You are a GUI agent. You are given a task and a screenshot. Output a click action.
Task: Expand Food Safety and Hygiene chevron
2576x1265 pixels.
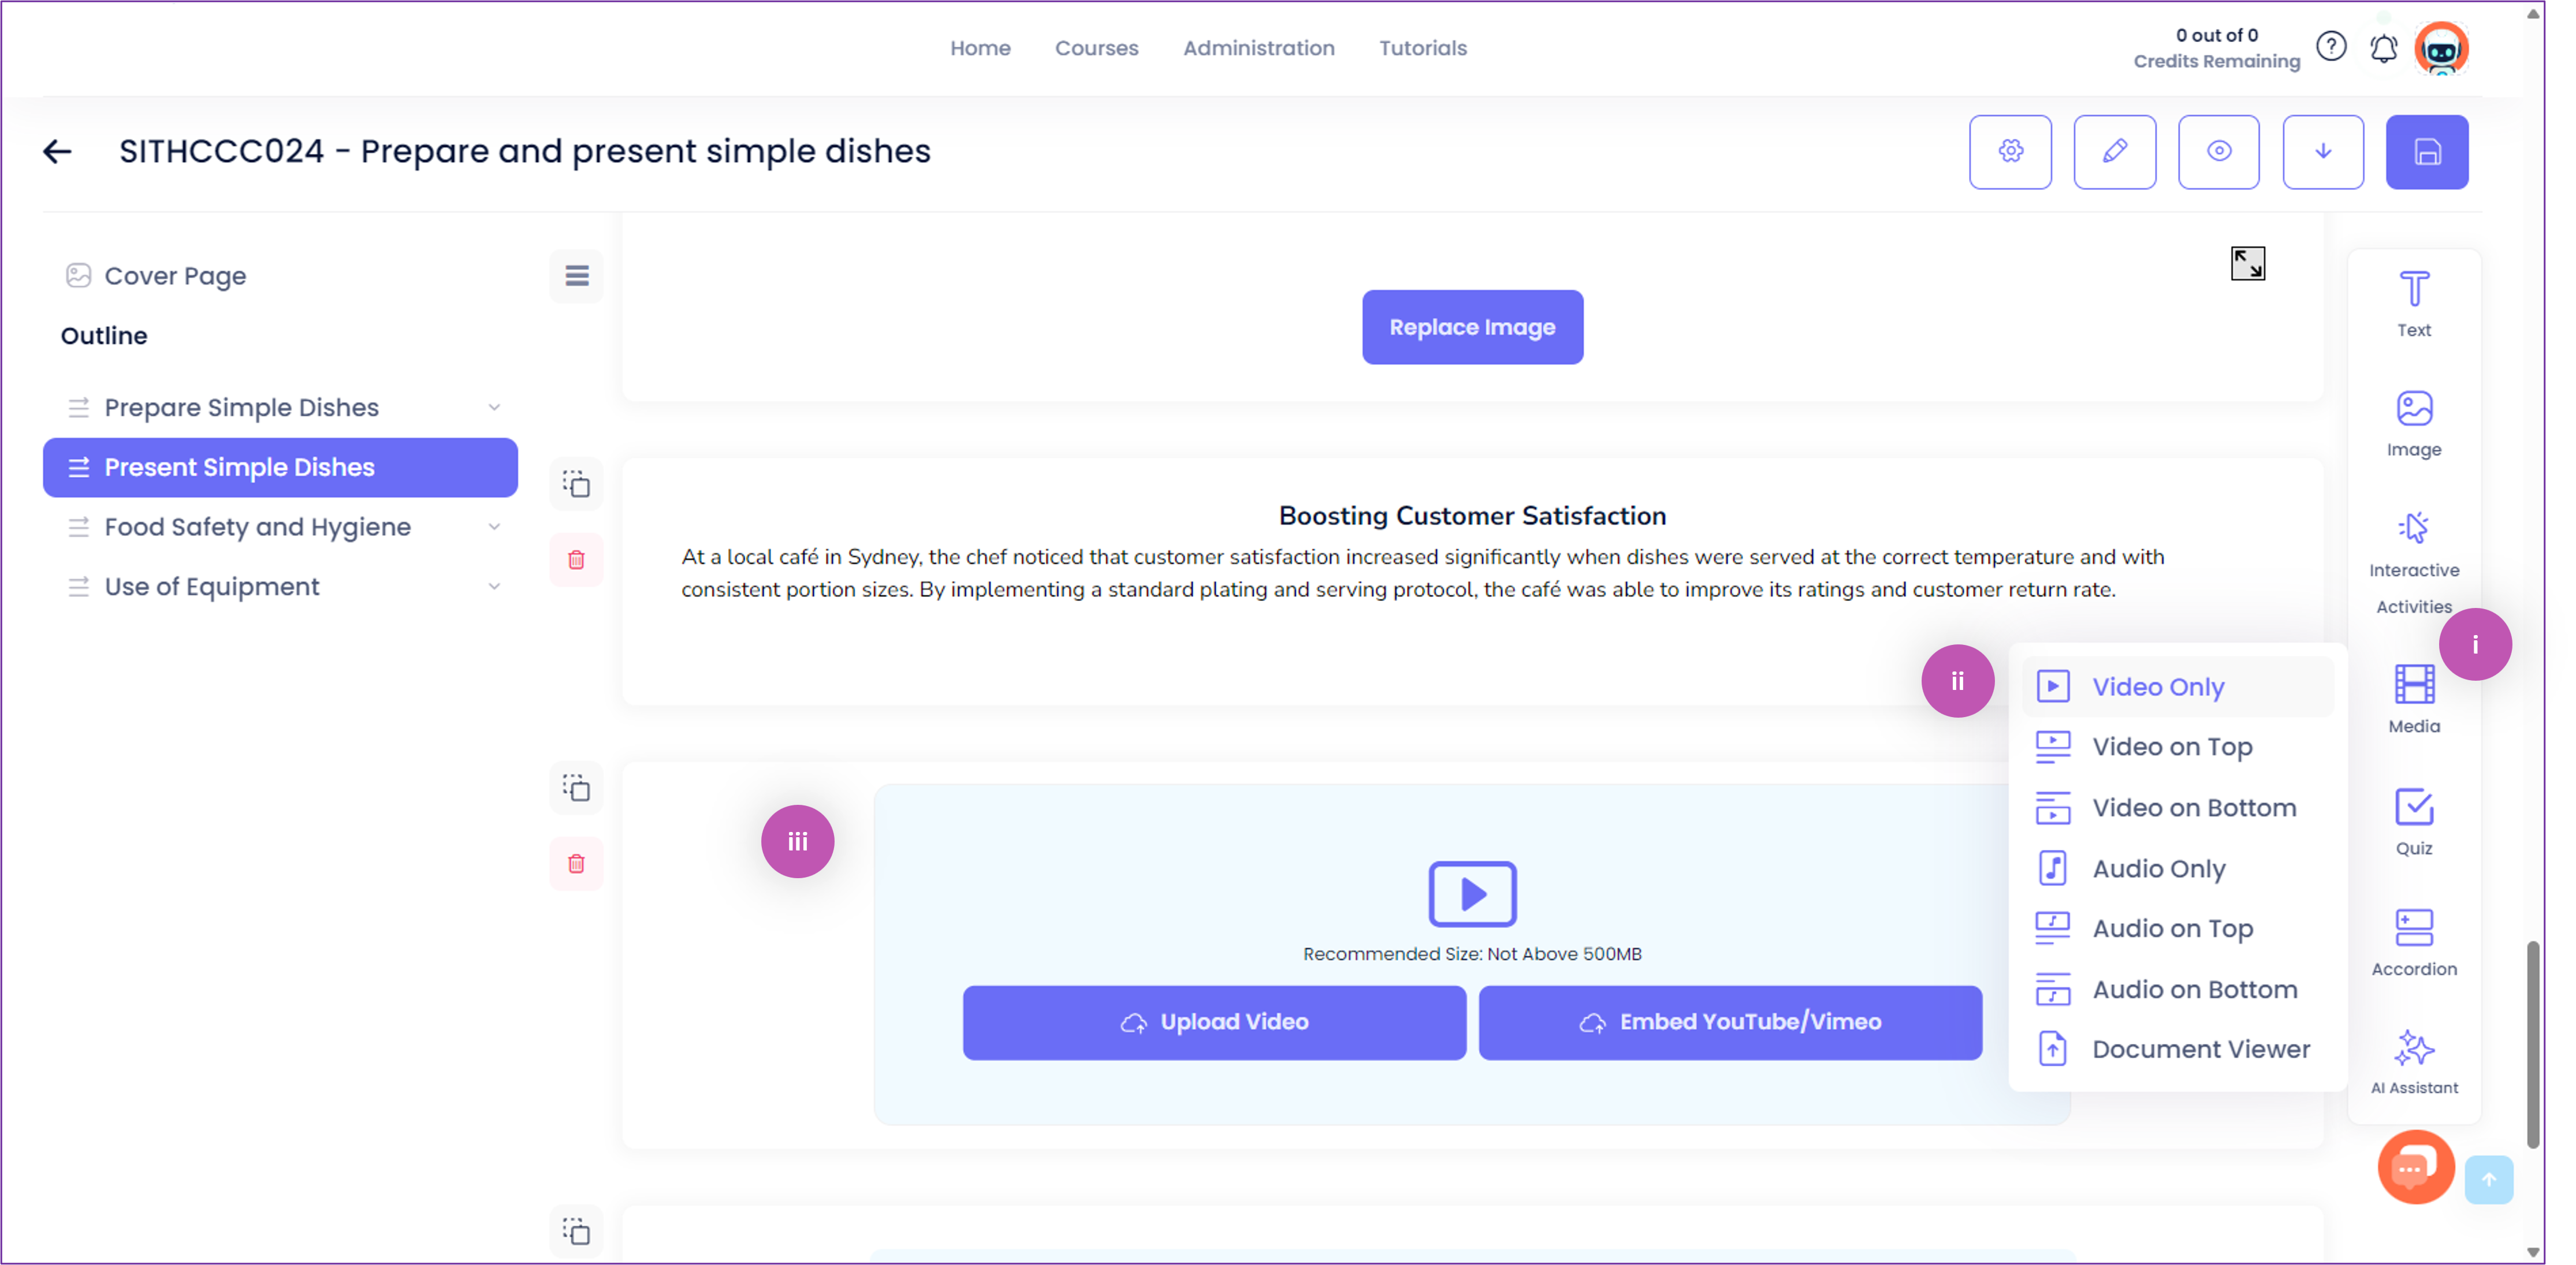point(493,527)
